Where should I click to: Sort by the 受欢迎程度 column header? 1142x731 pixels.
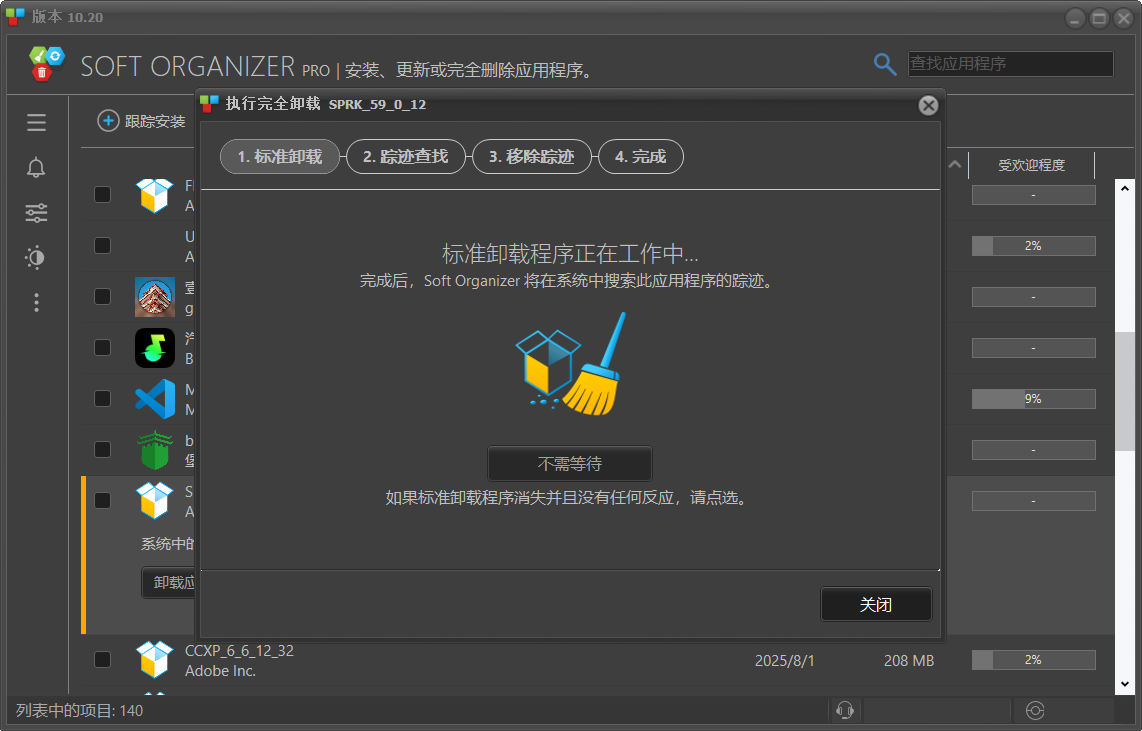coord(1031,165)
